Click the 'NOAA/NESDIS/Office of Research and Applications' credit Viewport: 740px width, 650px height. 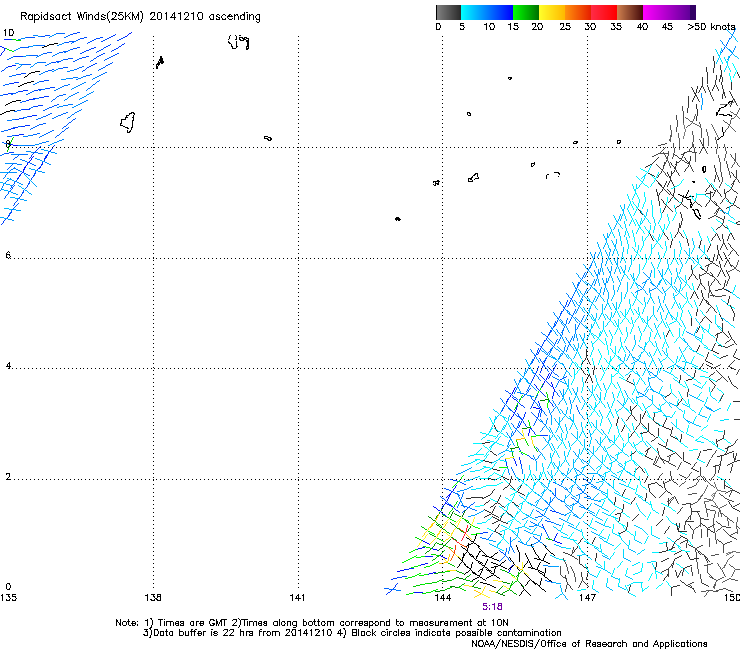click(589, 644)
